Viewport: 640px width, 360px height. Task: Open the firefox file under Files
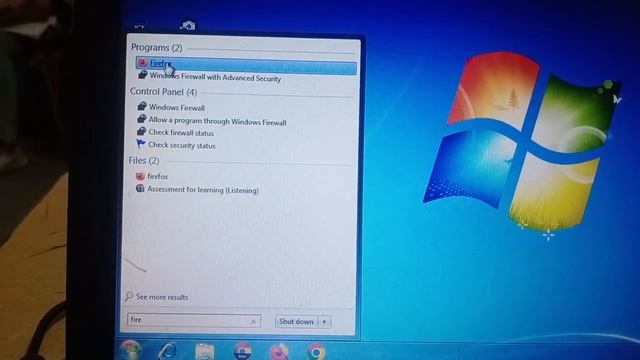tap(158, 176)
